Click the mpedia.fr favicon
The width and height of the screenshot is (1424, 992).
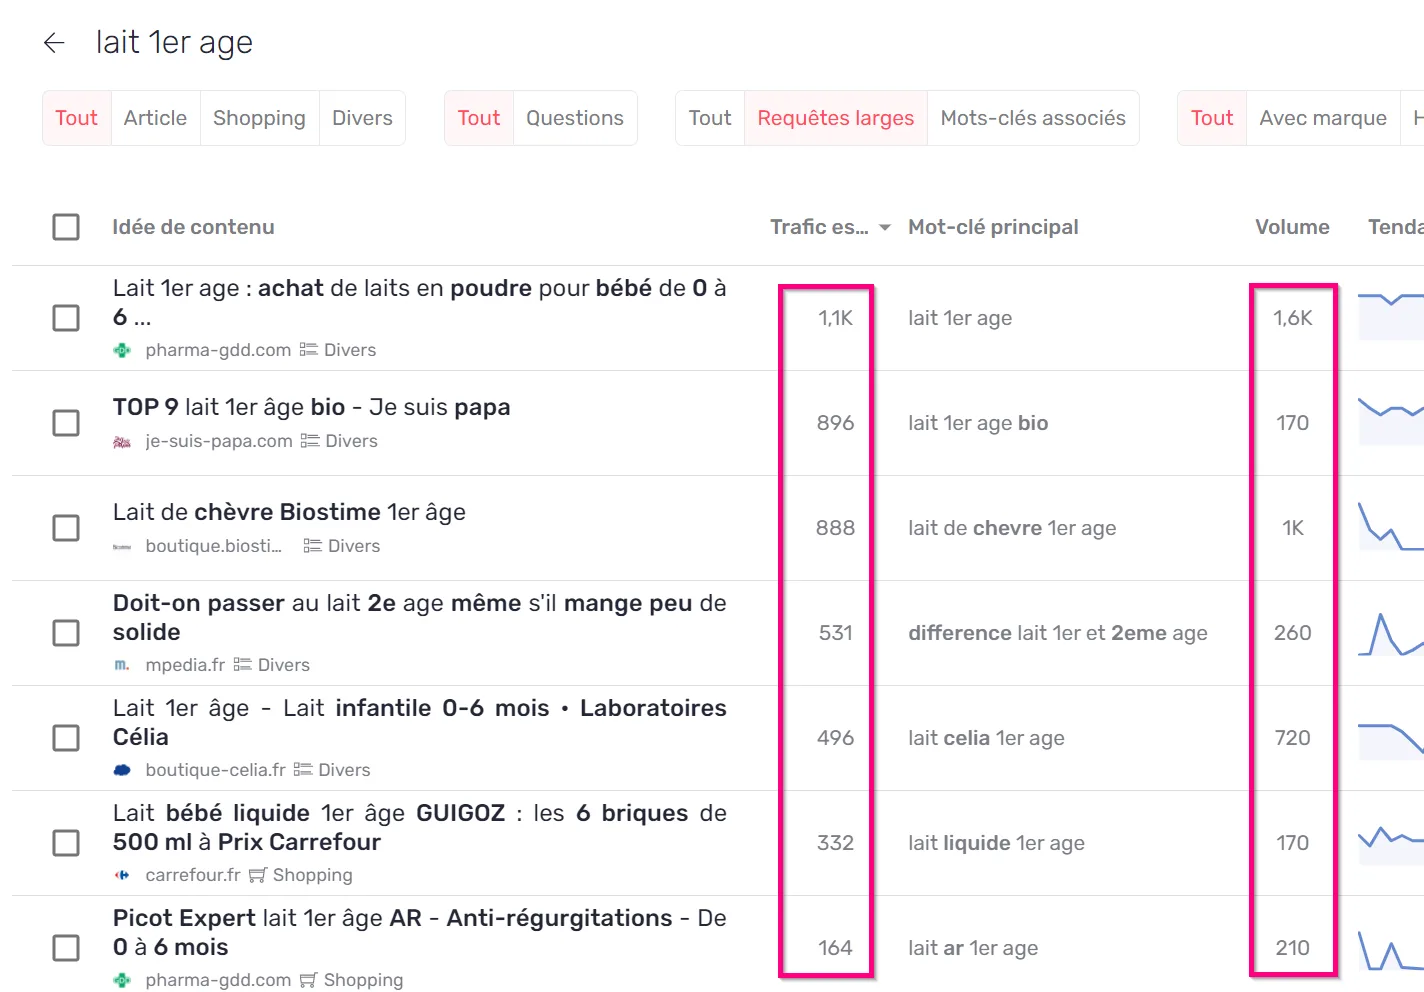coord(122,665)
